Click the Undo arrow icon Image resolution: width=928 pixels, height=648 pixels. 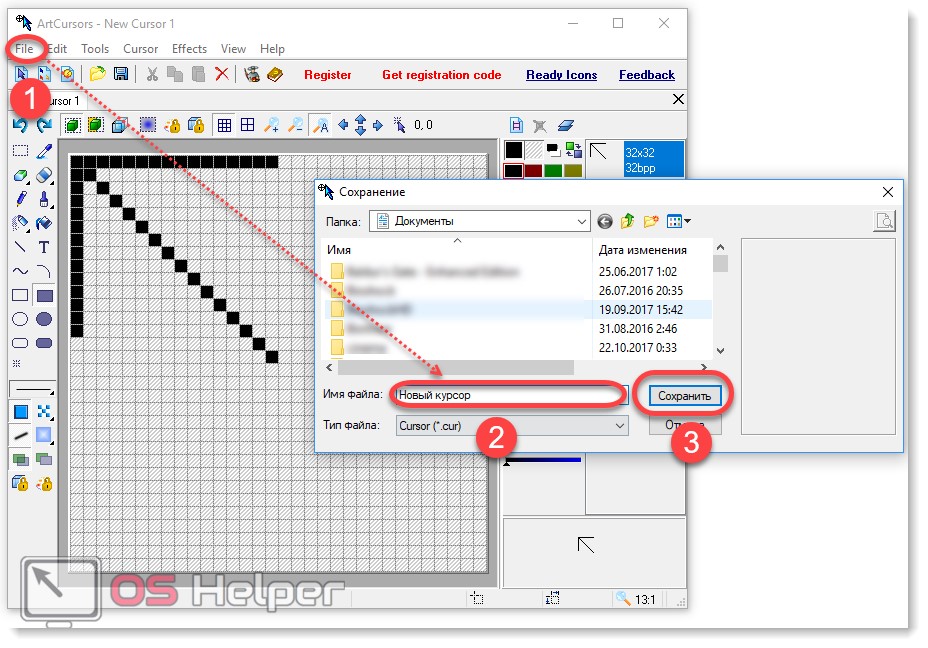point(19,125)
